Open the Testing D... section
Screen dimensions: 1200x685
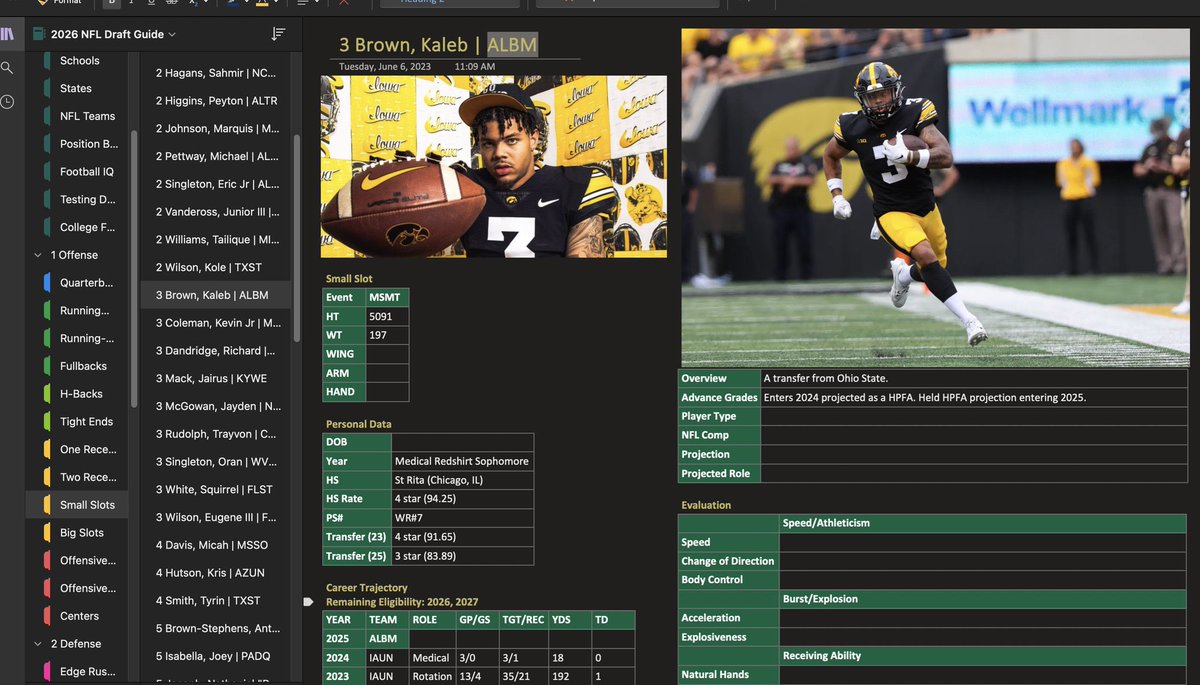point(85,200)
